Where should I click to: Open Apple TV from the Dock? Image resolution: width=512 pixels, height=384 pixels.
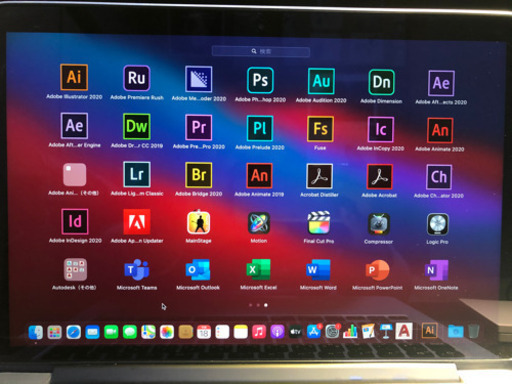click(295, 332)
